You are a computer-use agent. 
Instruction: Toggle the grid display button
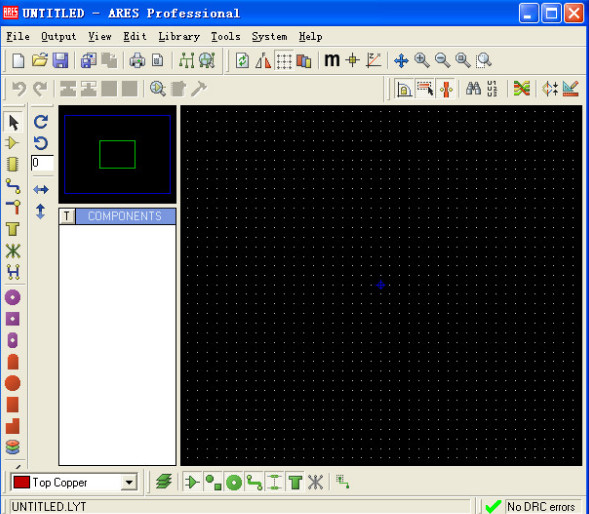pos(284,60)
